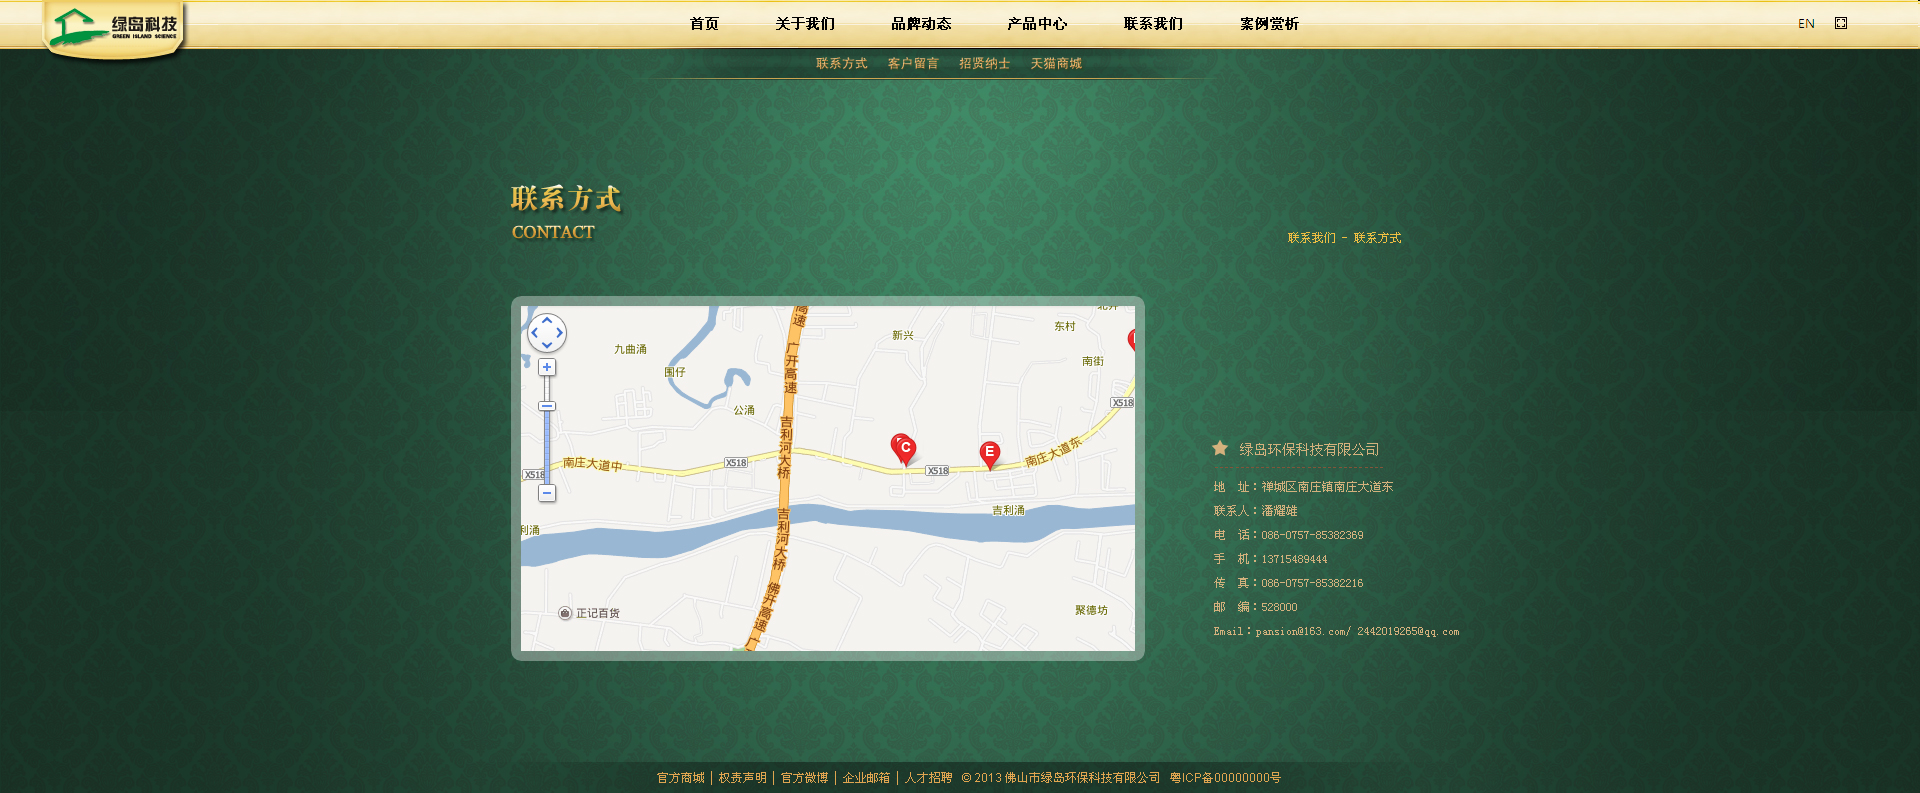Go to the 天猫商城 link

point(1056,63)
